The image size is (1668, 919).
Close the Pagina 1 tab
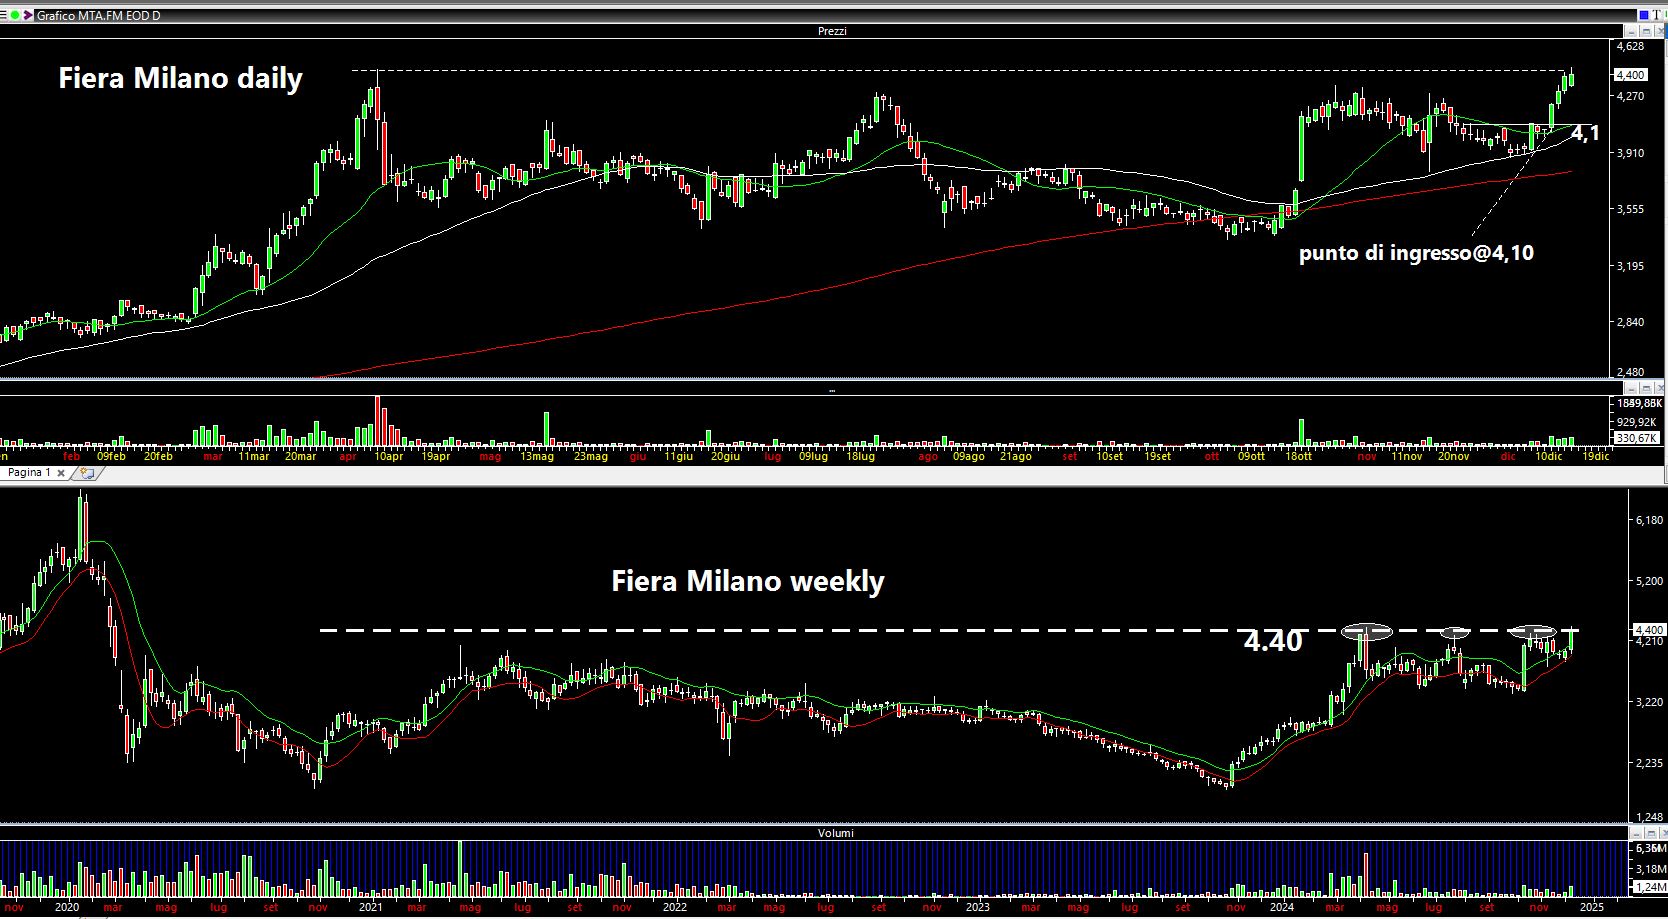click(x=61, y=473)
